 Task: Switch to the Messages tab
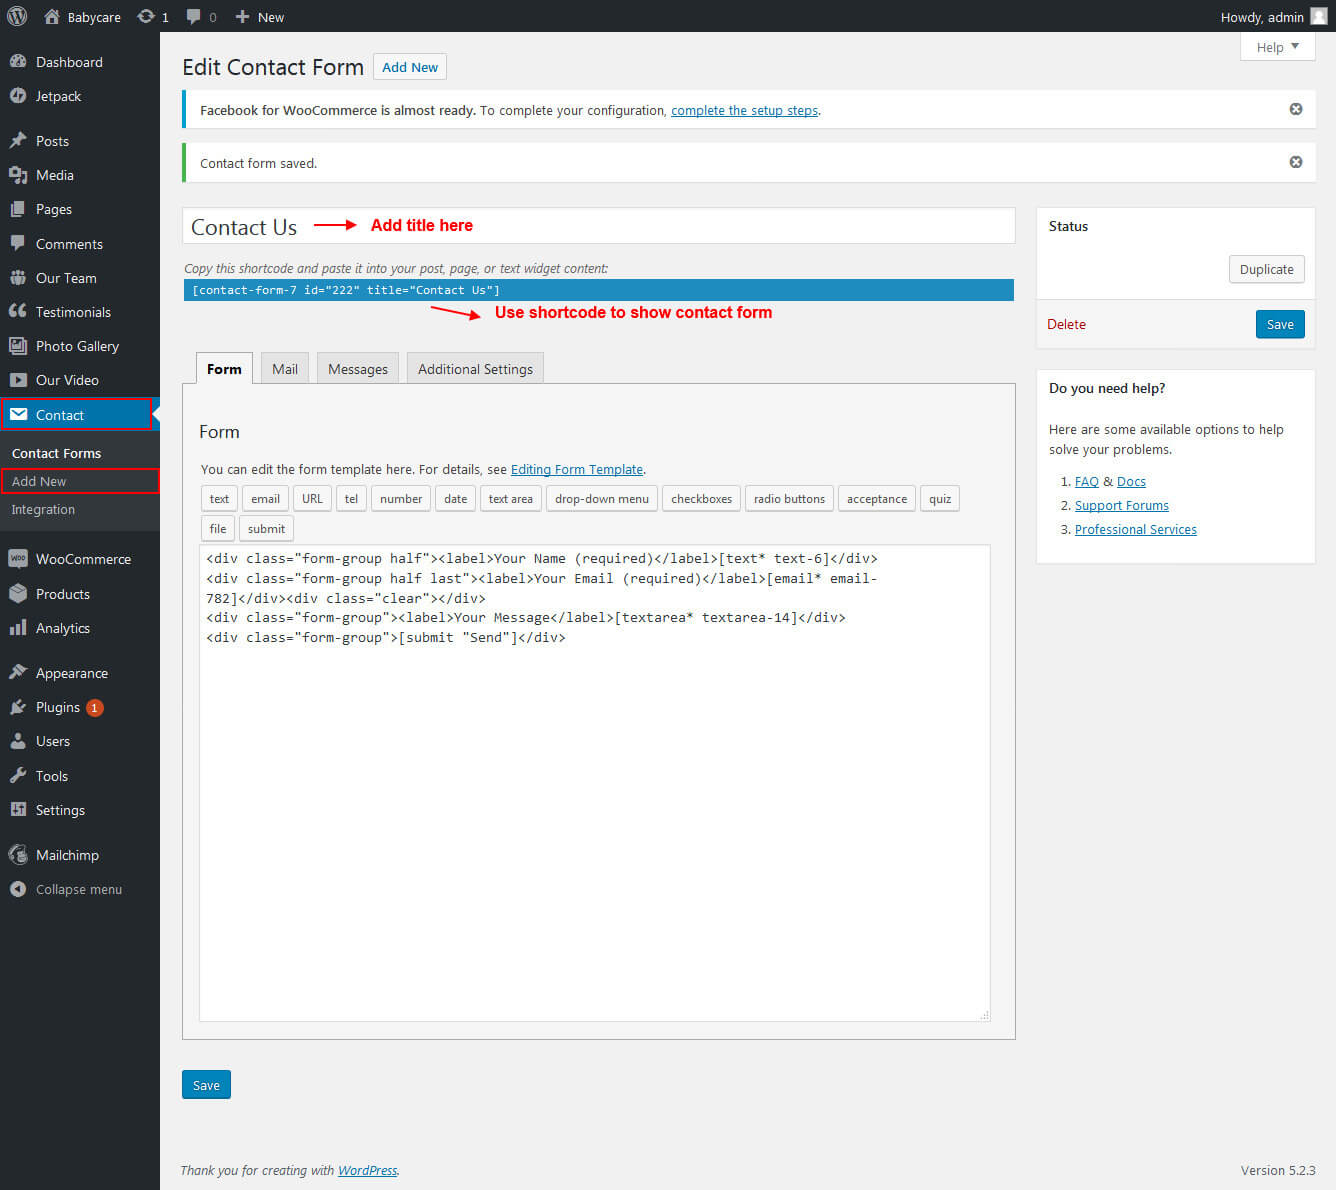358,368
